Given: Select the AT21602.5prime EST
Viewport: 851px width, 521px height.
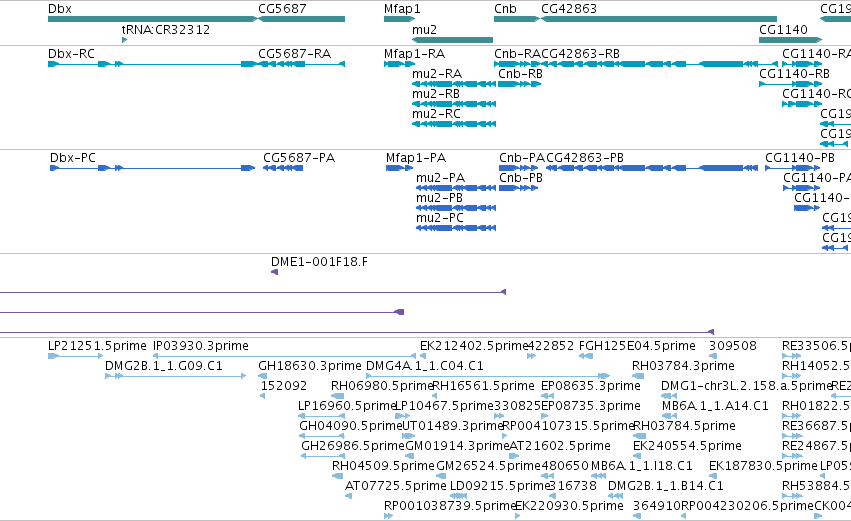Looking at the screenshot, I should 515,456.
